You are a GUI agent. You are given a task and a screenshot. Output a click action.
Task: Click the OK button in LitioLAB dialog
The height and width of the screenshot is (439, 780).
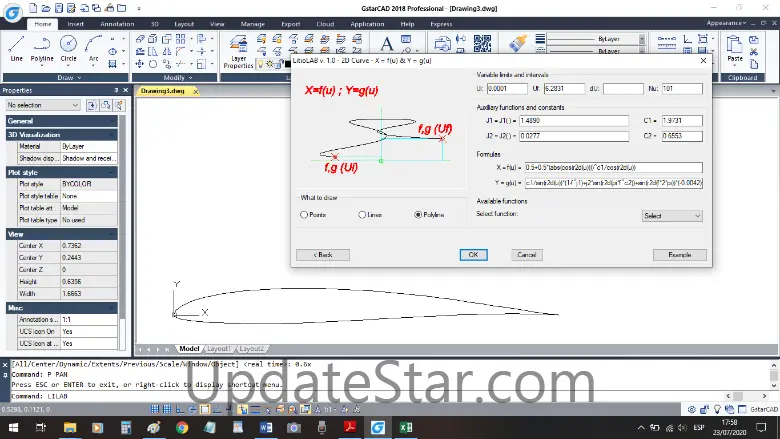473,255
